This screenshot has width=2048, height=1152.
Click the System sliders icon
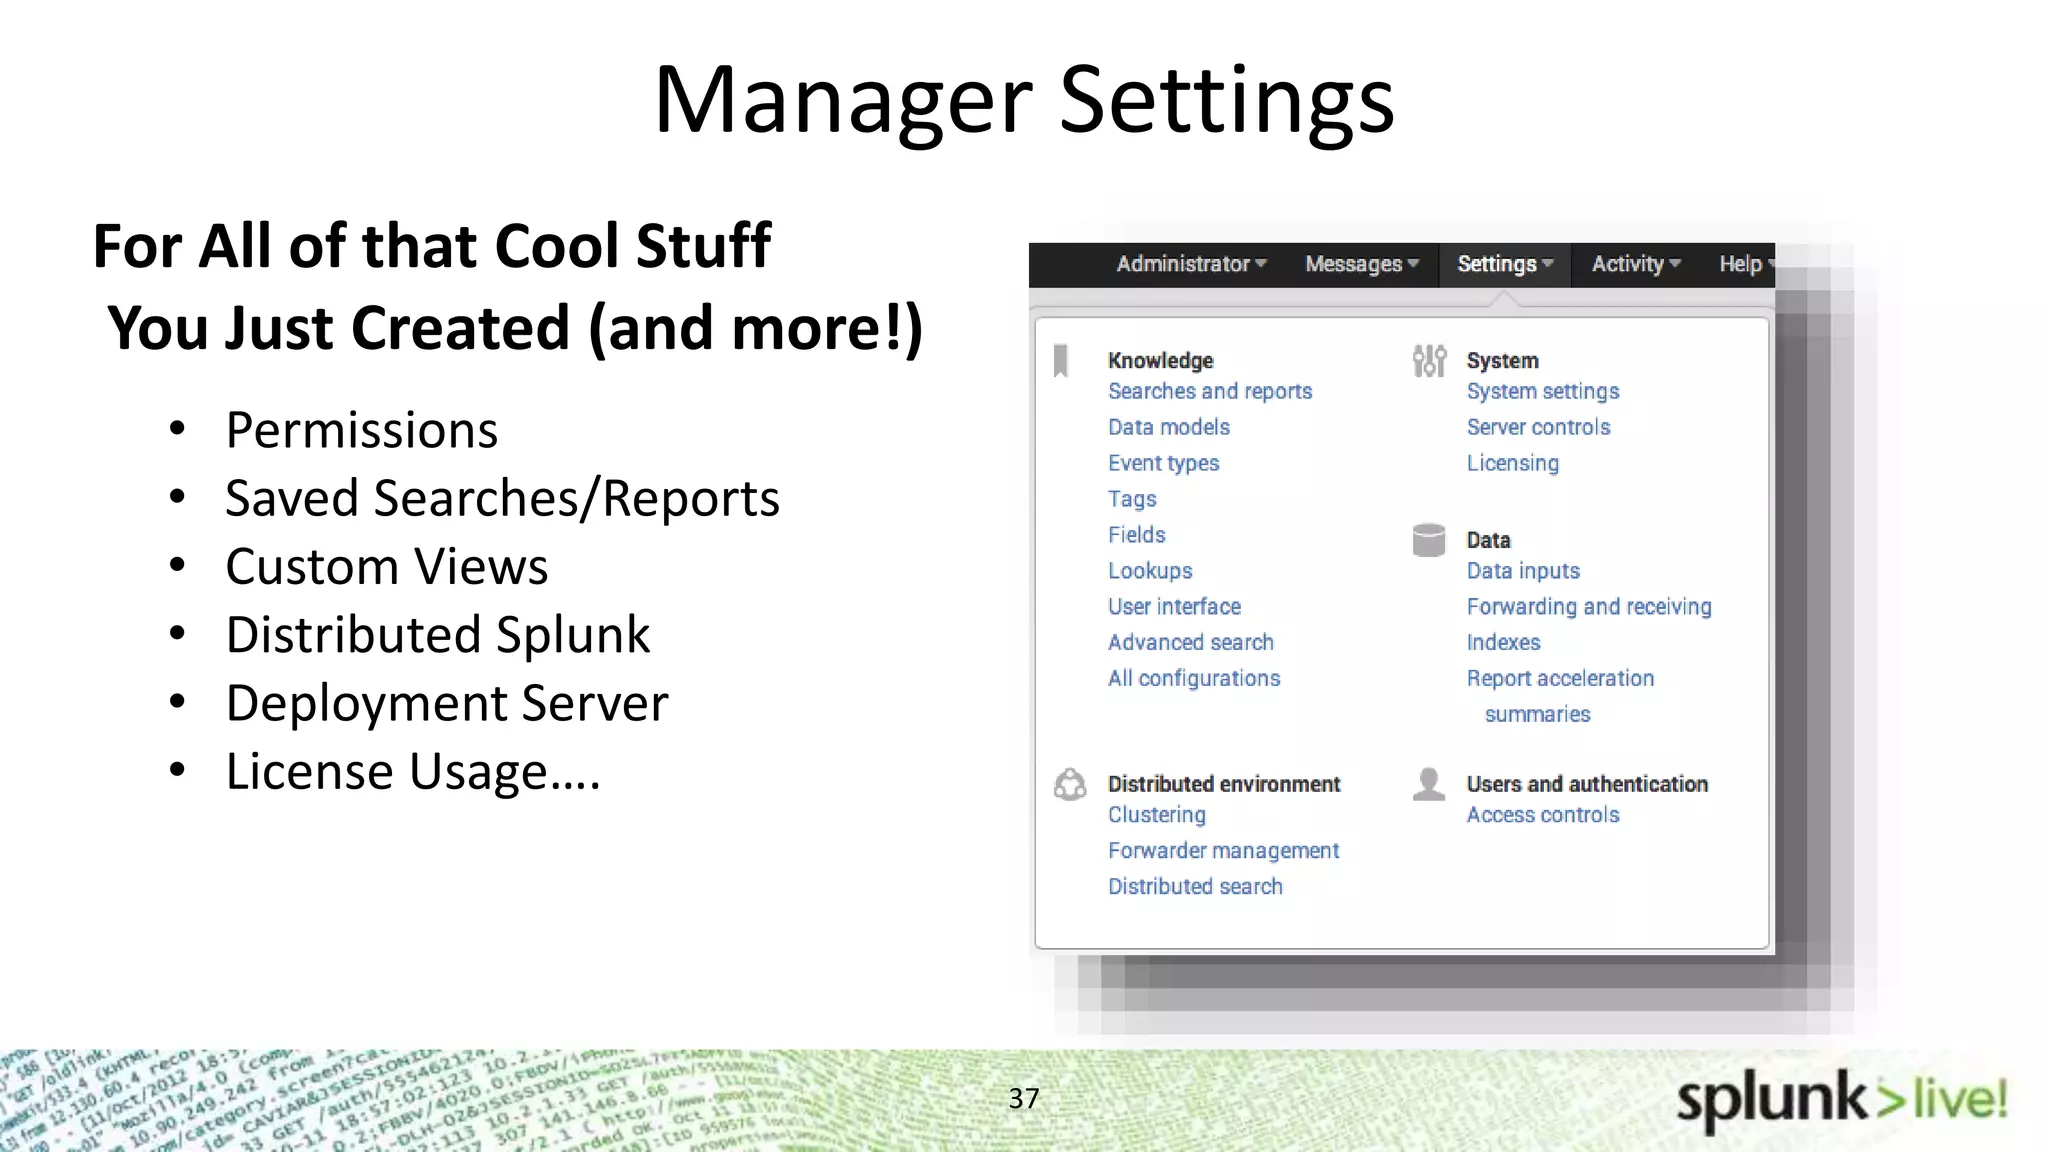click(1429, 360)
